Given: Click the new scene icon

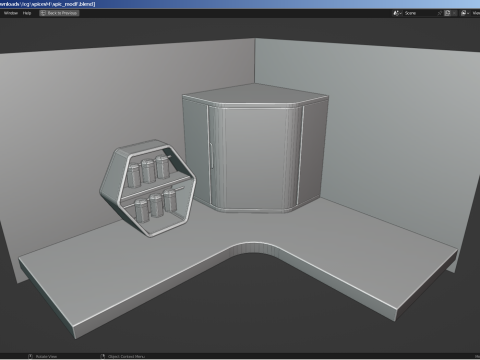Looking at the screenshot, I should pos(448,13).
